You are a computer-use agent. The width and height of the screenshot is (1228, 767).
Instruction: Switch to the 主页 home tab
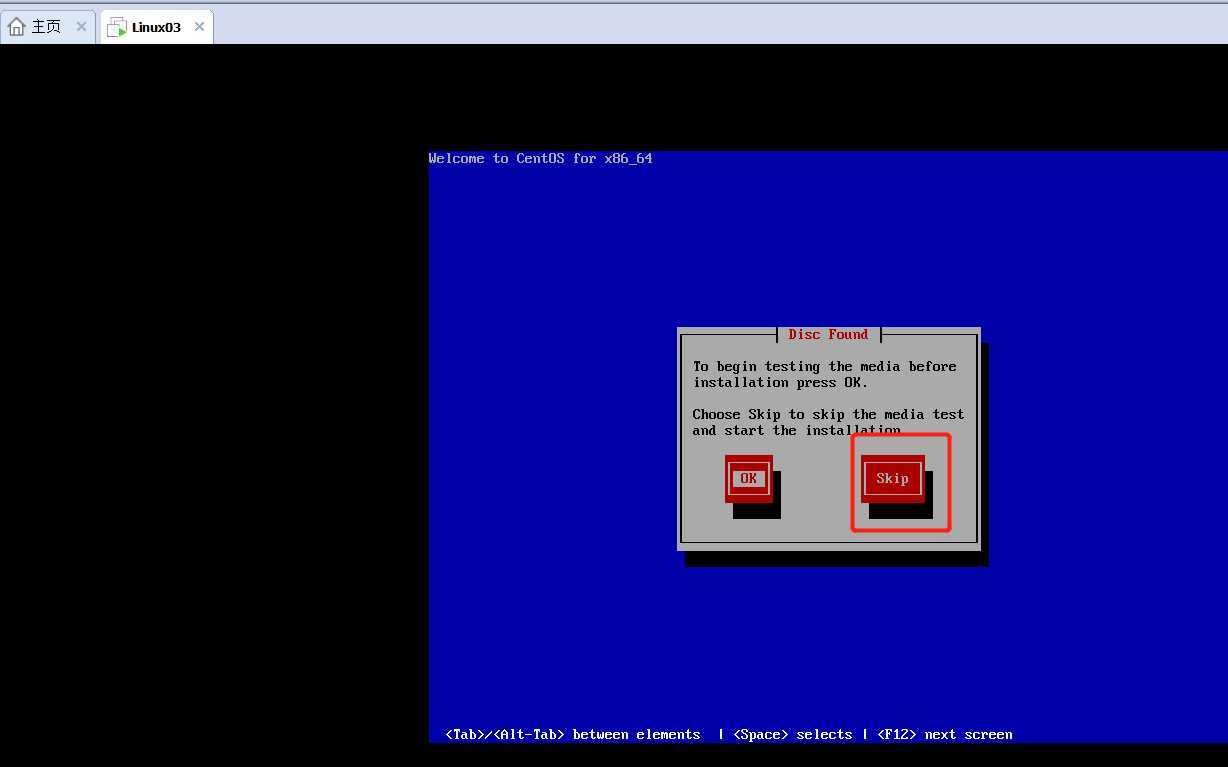tap(47, 27)
